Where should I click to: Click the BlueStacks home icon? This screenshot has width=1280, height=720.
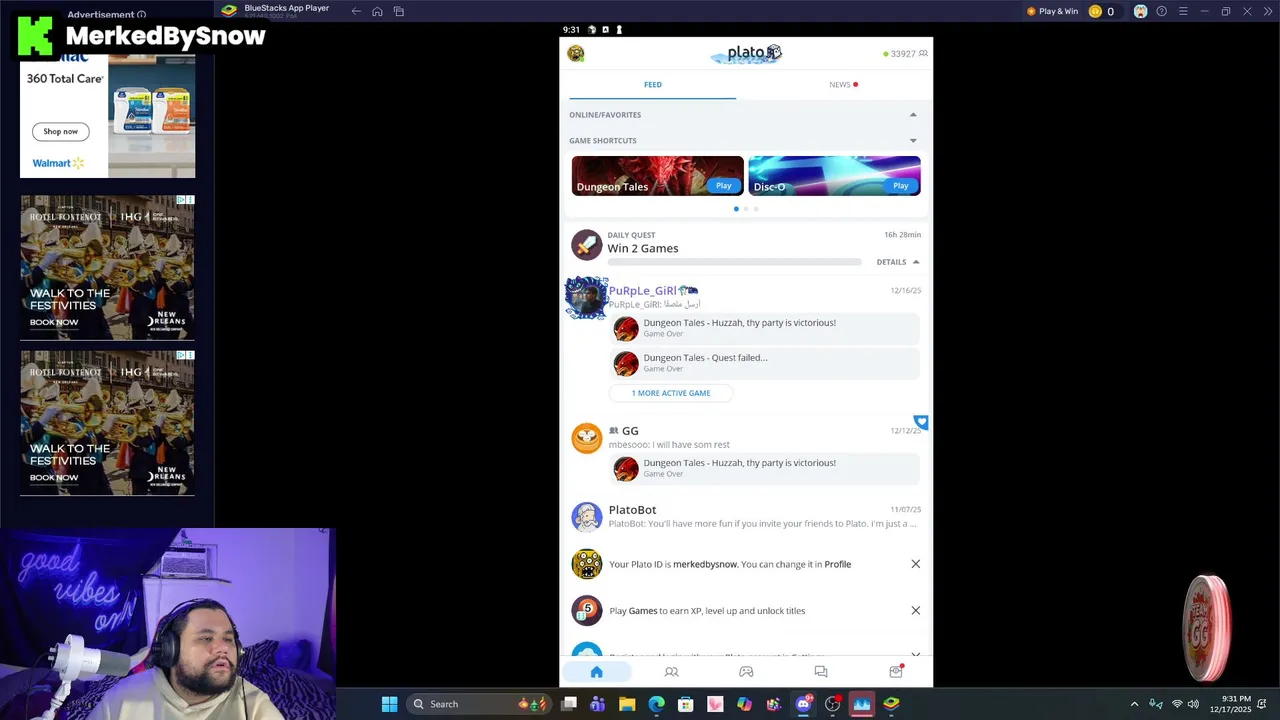coord(377,11)
